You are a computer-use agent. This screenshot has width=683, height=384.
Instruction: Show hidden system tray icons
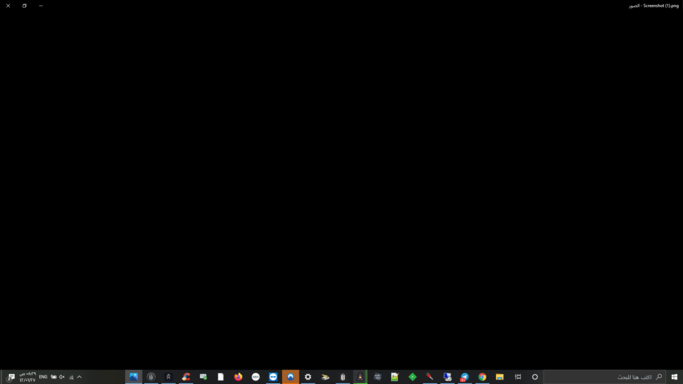coord(79,377)
